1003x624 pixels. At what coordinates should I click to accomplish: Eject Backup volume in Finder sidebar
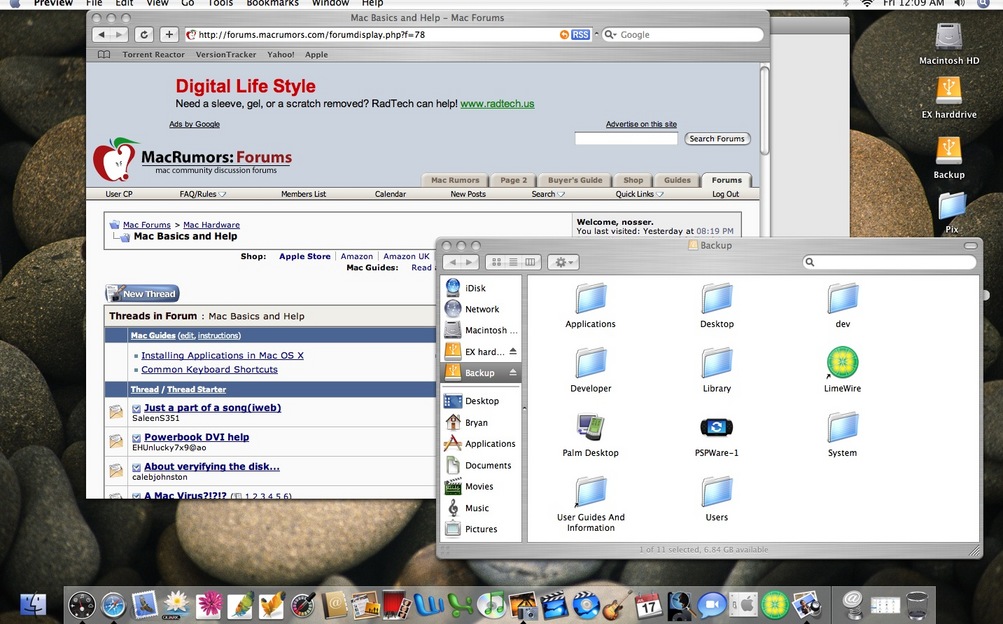[x=513, y=372]
